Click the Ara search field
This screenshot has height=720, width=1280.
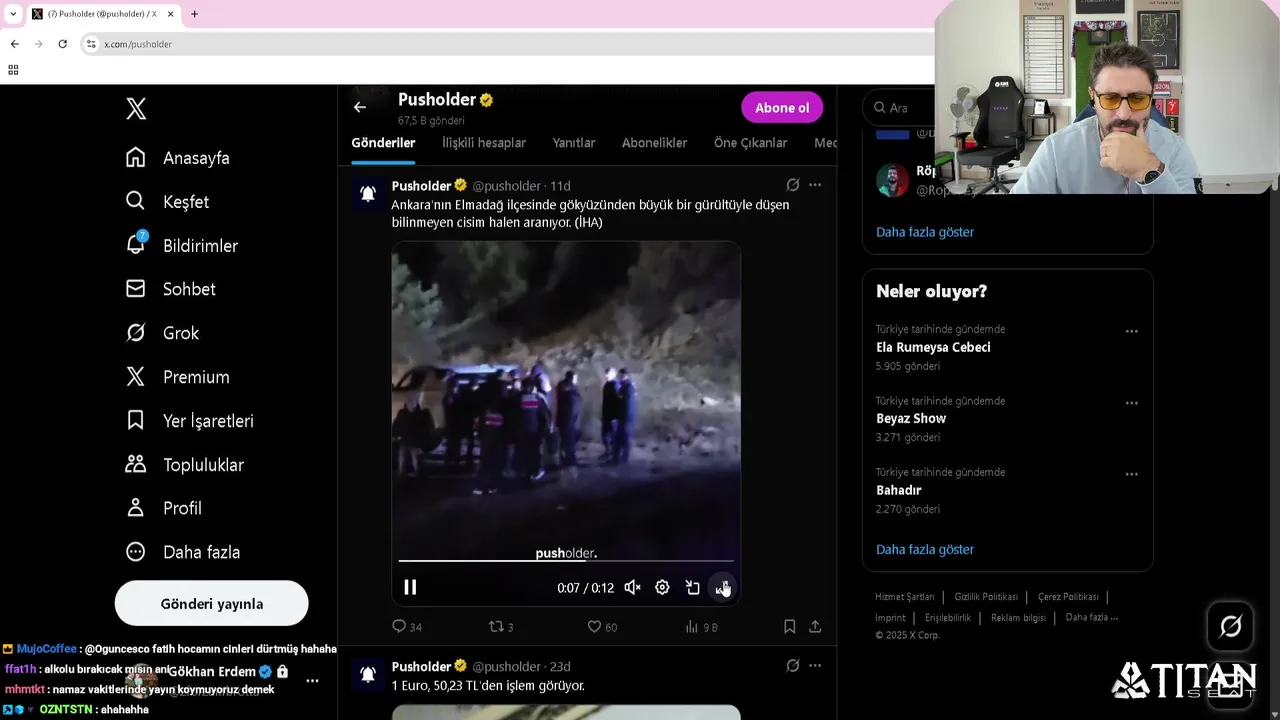point(900,108)
